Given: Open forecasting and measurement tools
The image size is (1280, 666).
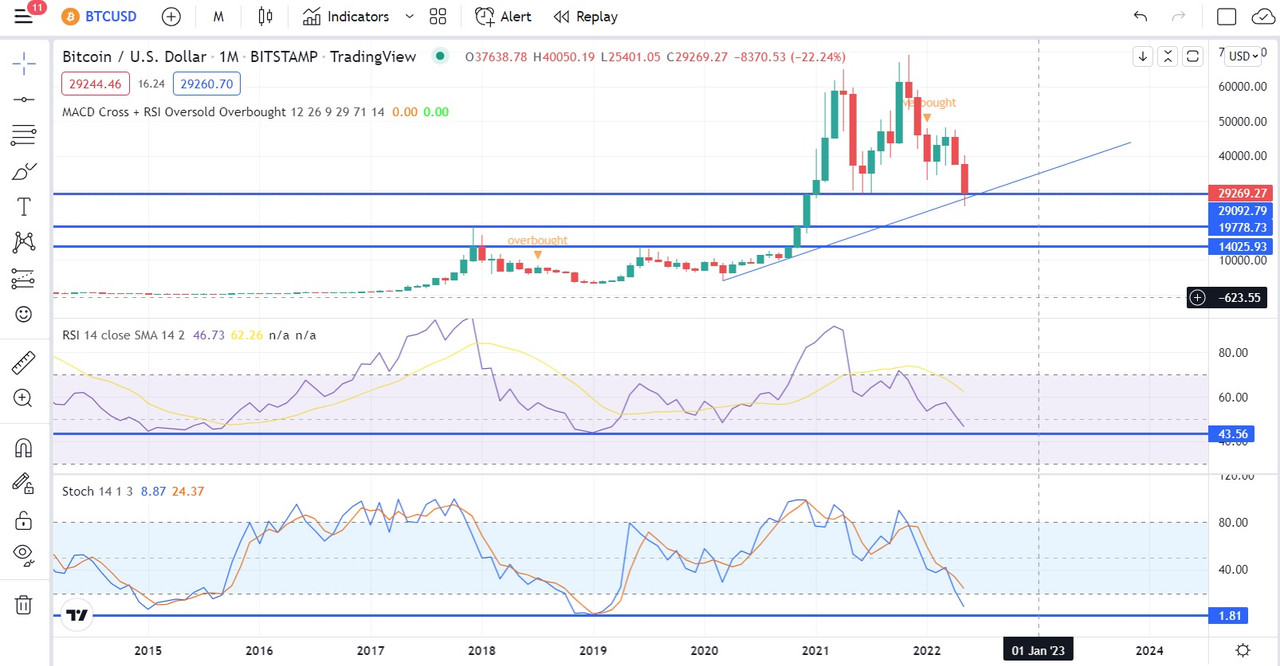Looking at the screenshot, I should click(x=24, y=278).
